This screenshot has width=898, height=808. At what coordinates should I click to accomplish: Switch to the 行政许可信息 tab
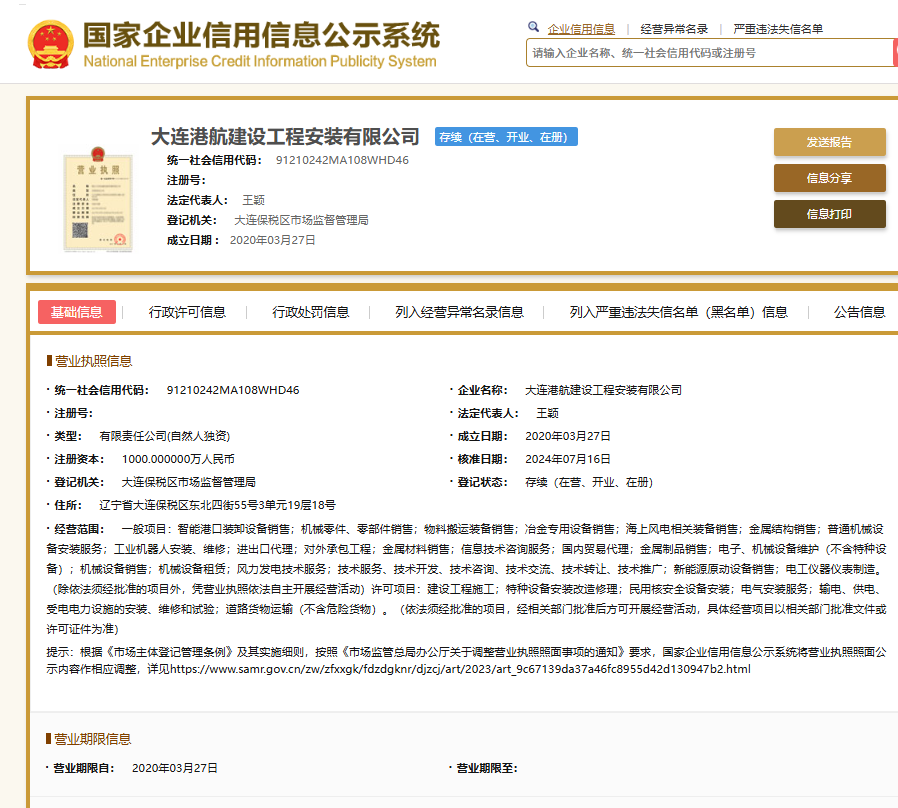(x=187, y=312)
